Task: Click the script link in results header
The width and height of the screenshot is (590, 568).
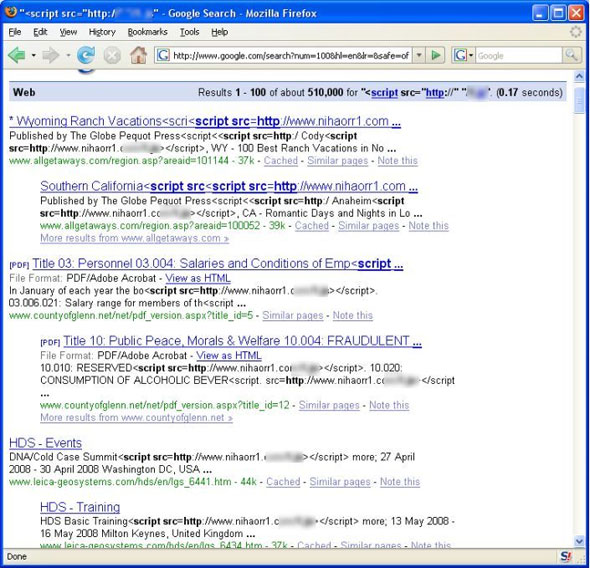Action: coord(384,93)
